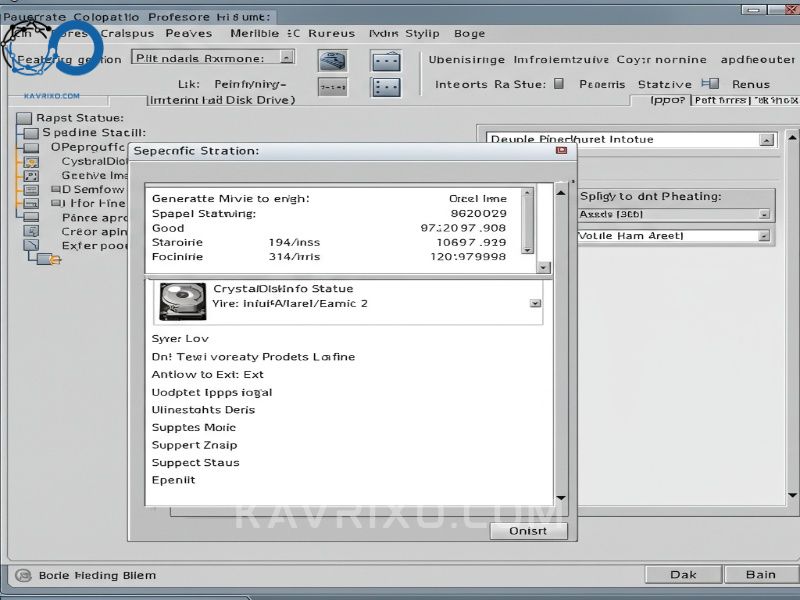Open the Axsds (3Gb) dropdown on the right panel
Viewport: 800px width, 600px height.
pyautogui.click(x=763, y=213)
